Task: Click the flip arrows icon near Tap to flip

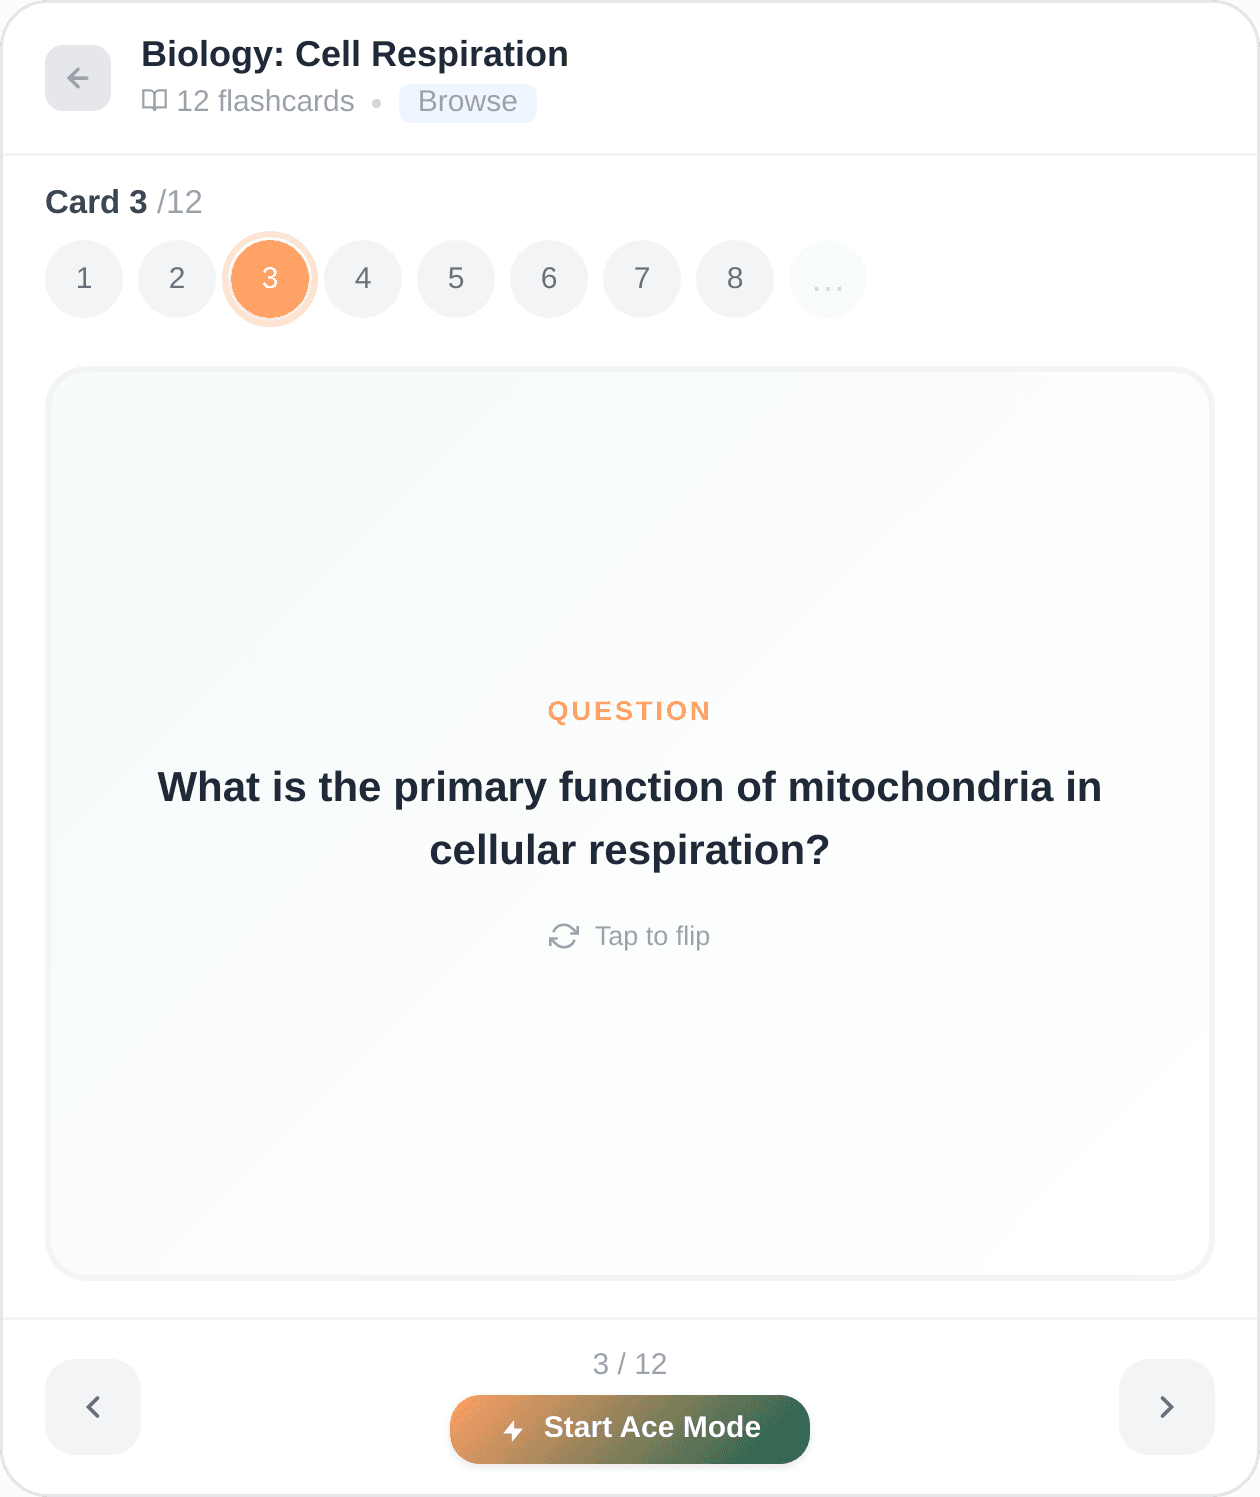Action: point(564,936)
